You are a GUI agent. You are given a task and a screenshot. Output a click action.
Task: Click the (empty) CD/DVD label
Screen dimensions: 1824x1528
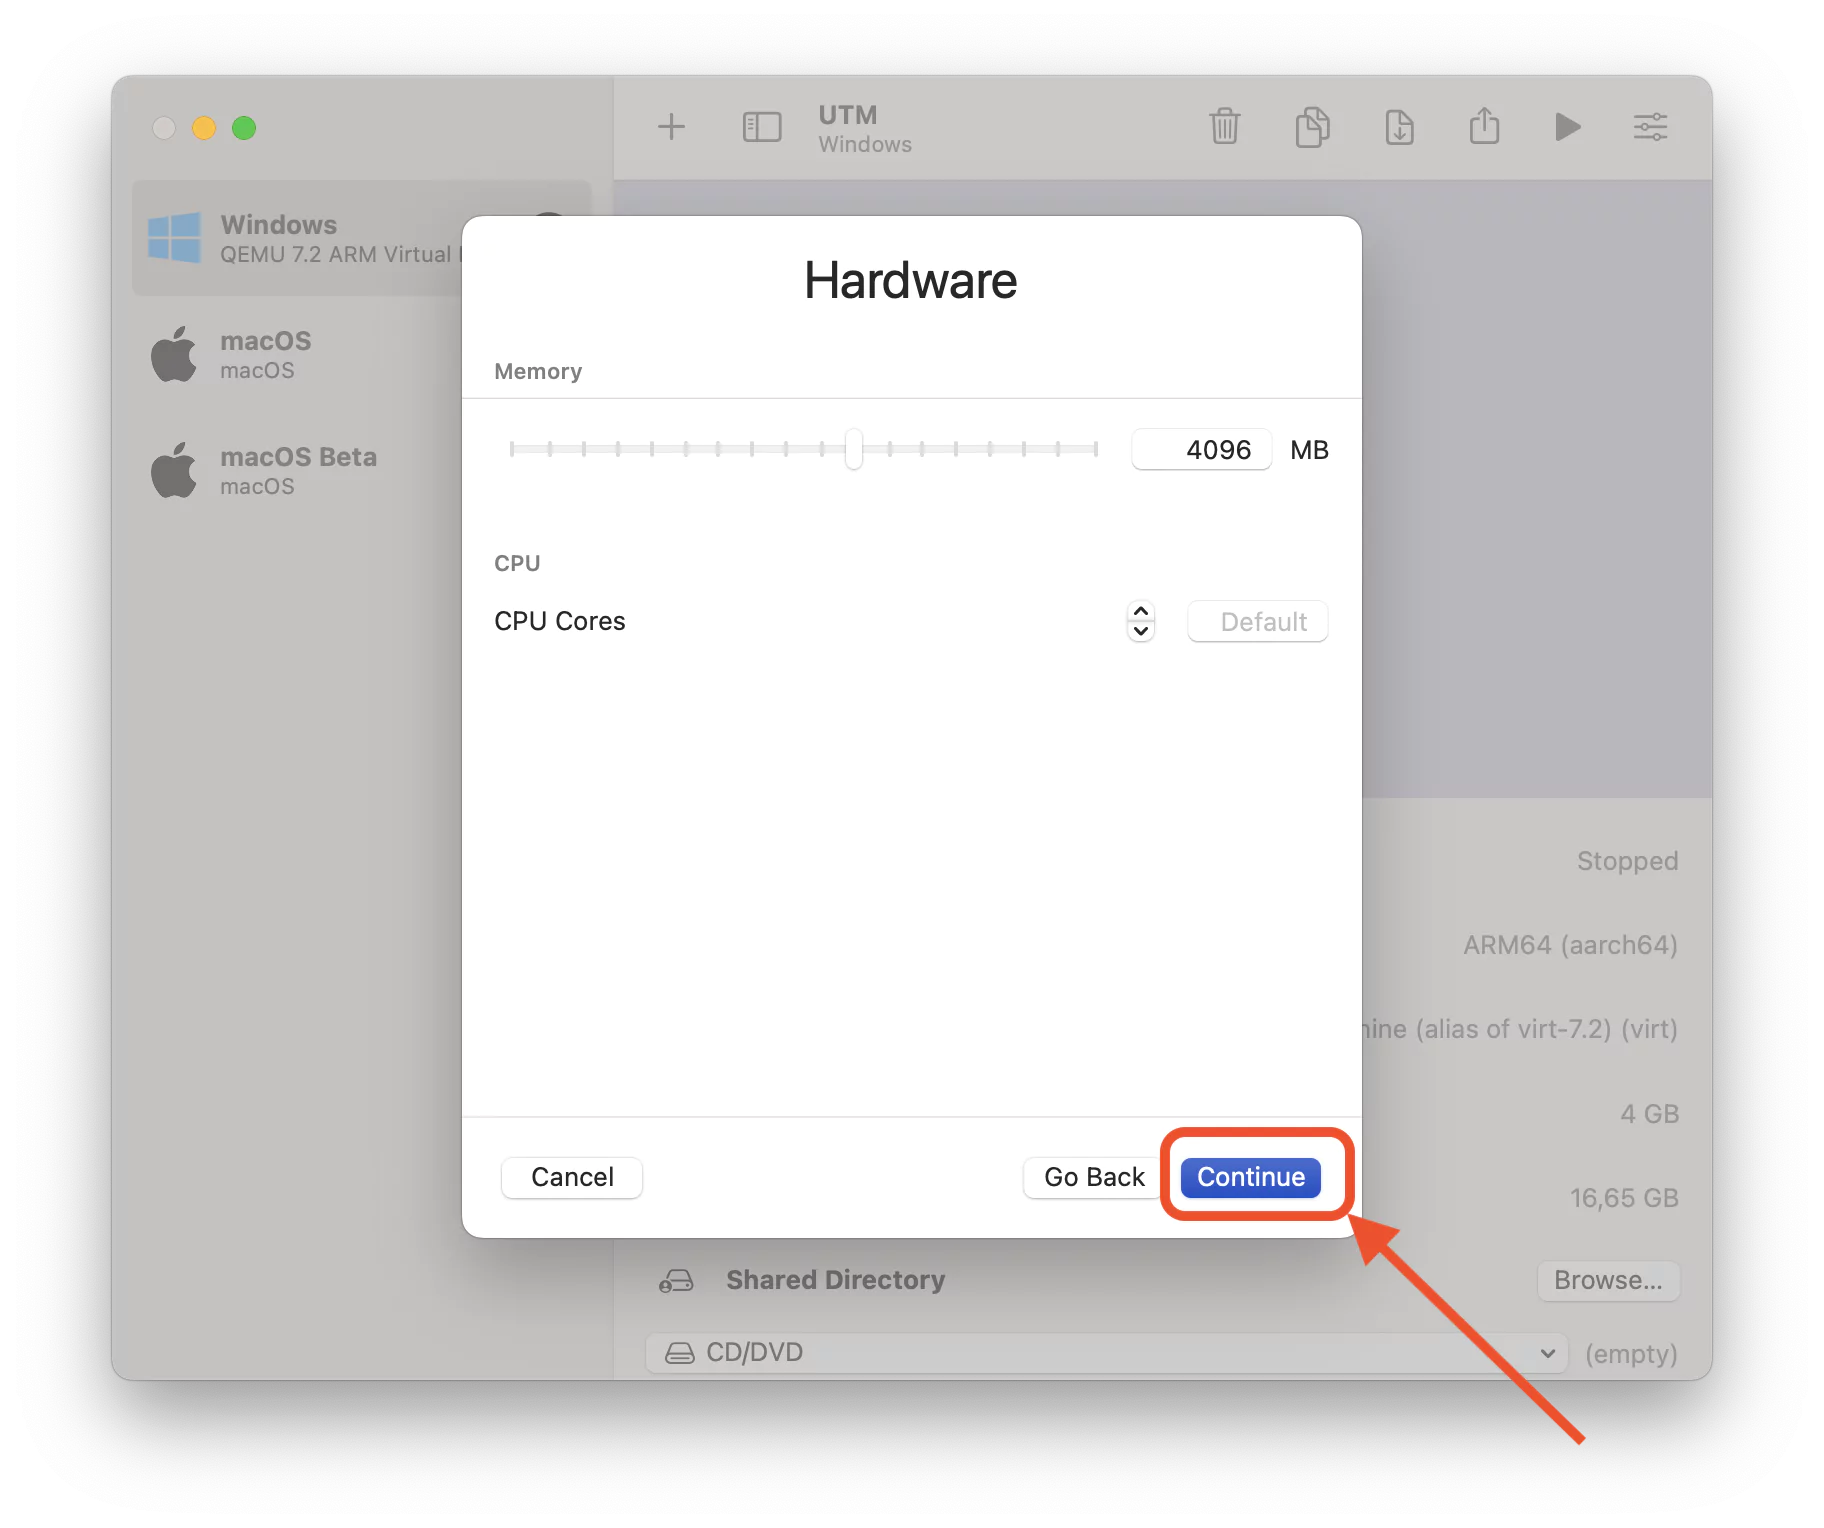(x=1631, y=1354)
